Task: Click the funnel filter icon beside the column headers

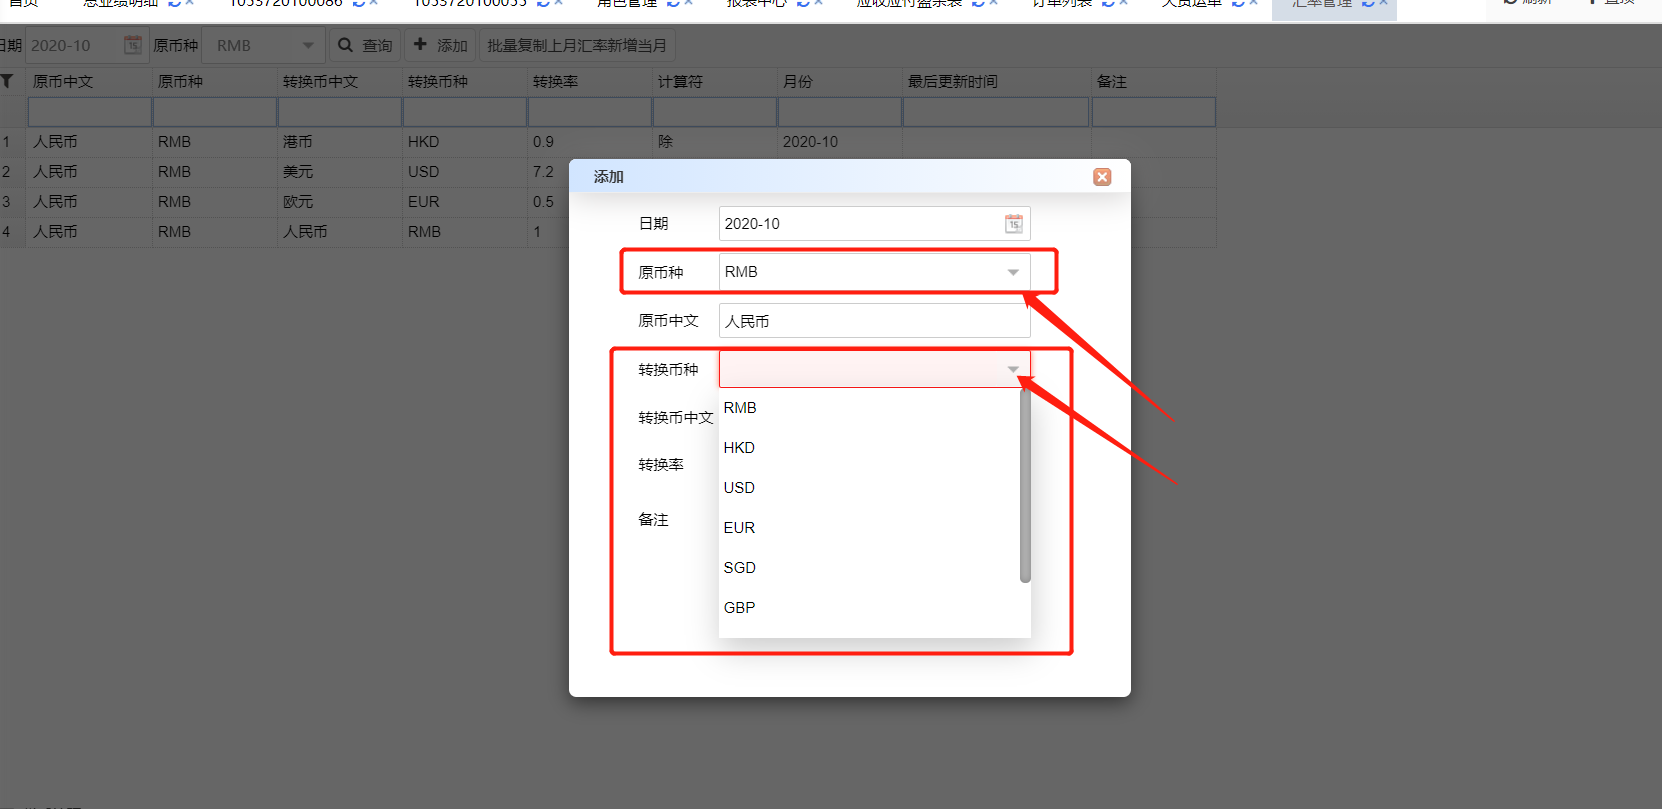Action: [7, 81]
